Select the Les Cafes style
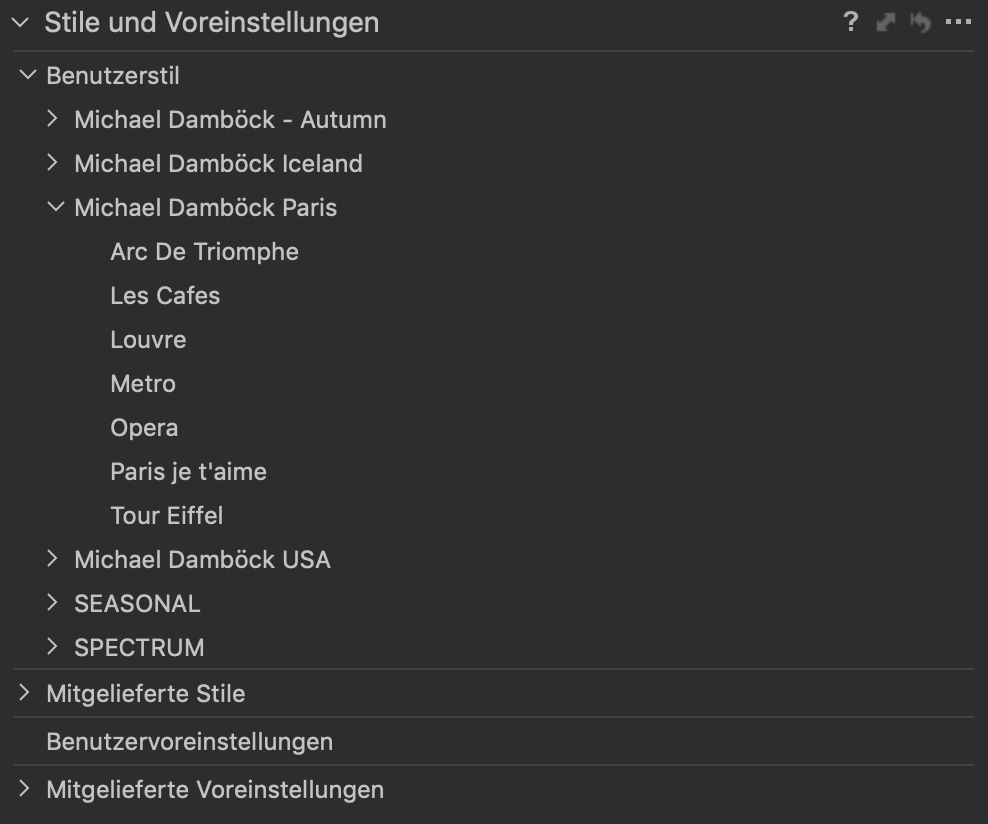 [165, 296]
